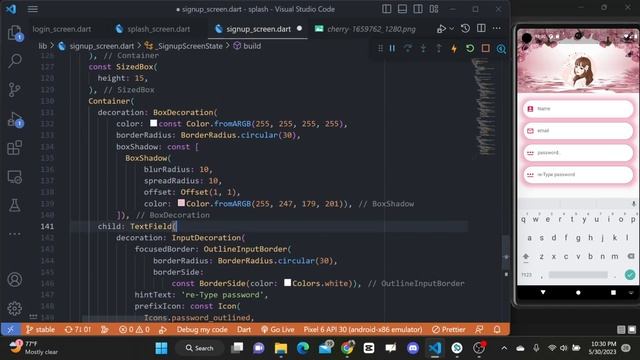Grab the debug toolbar drag handle
This screenshot has height=360, width=640.
tap(380, 49)
